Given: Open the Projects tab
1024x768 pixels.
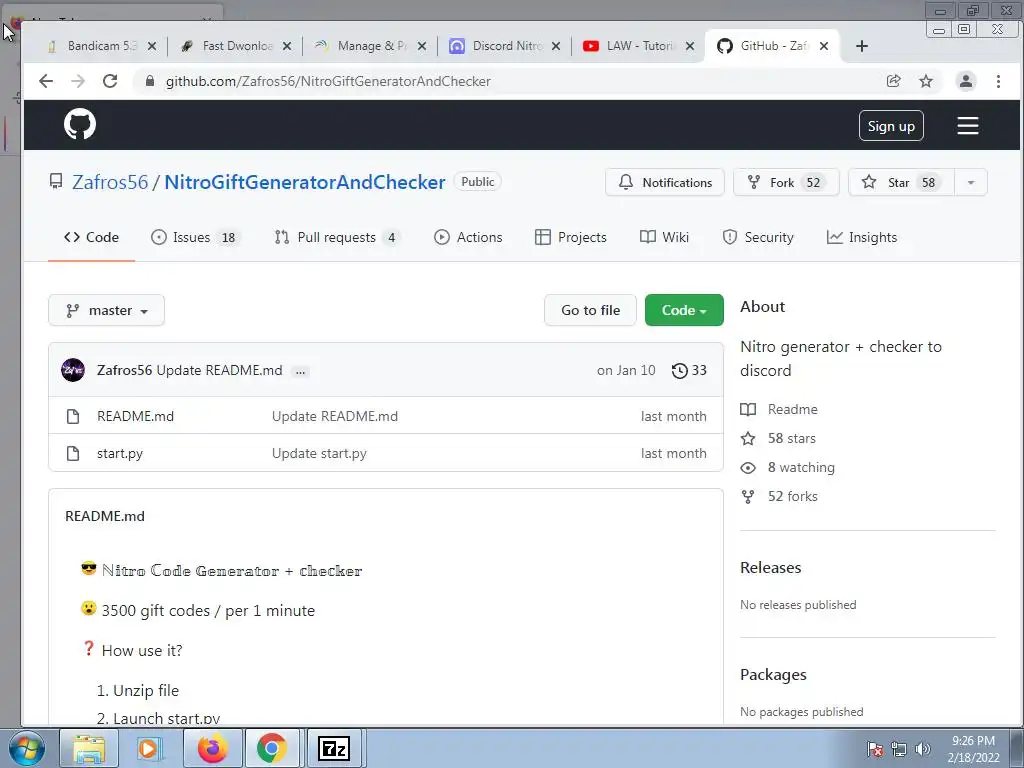Looking at the screenshot, I should 571,237.
